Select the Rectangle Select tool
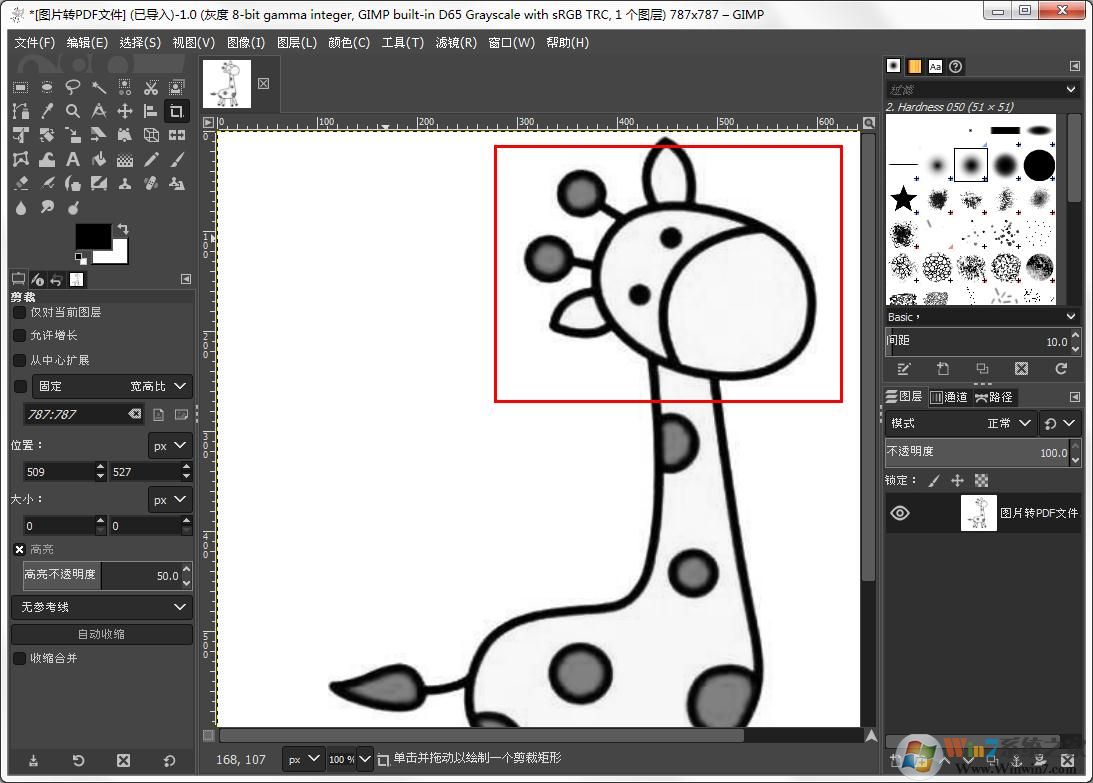Viewport: 1093px width, 783px height. click(x=20, y=87)
